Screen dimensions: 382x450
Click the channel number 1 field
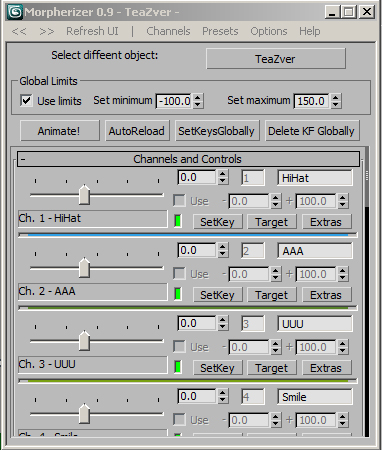[253, 178]
